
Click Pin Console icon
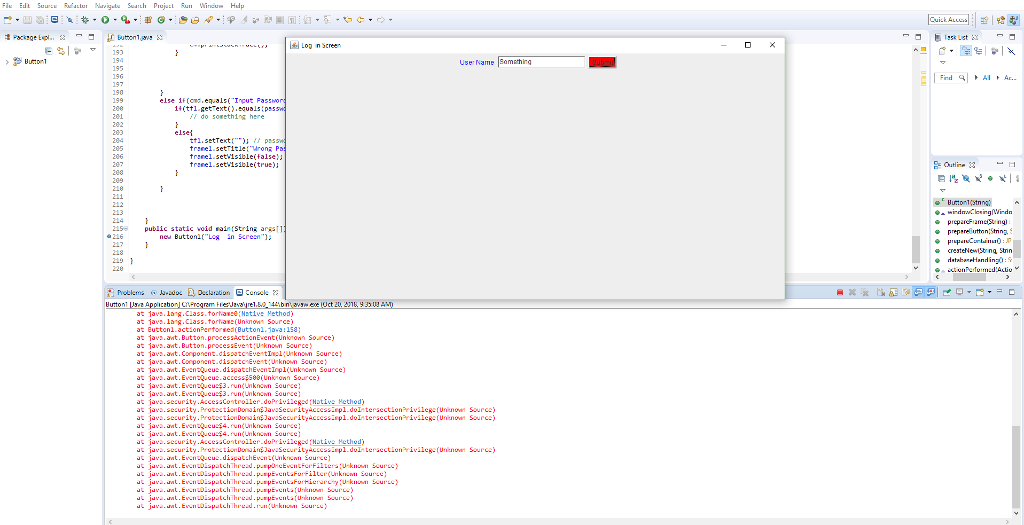[x=947, y=293]
